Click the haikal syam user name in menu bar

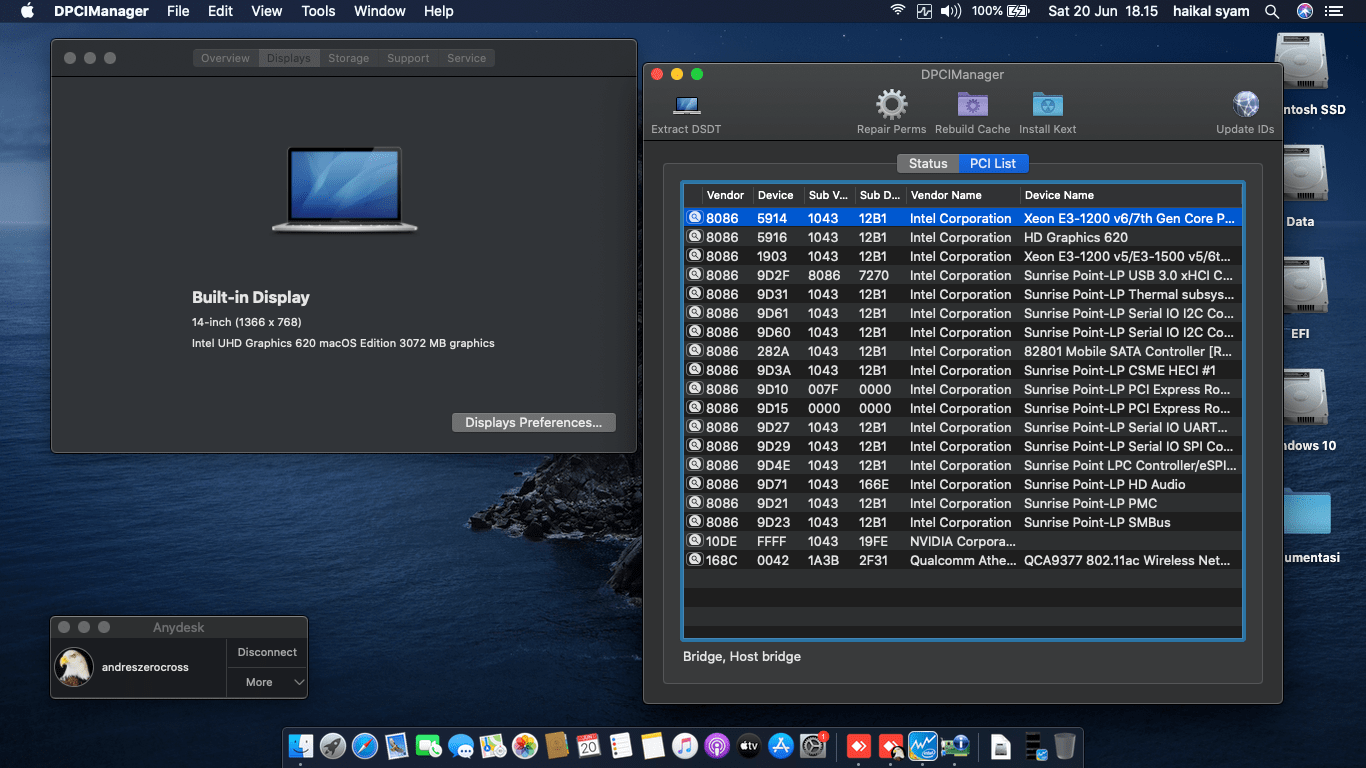tap(1211, 11)
